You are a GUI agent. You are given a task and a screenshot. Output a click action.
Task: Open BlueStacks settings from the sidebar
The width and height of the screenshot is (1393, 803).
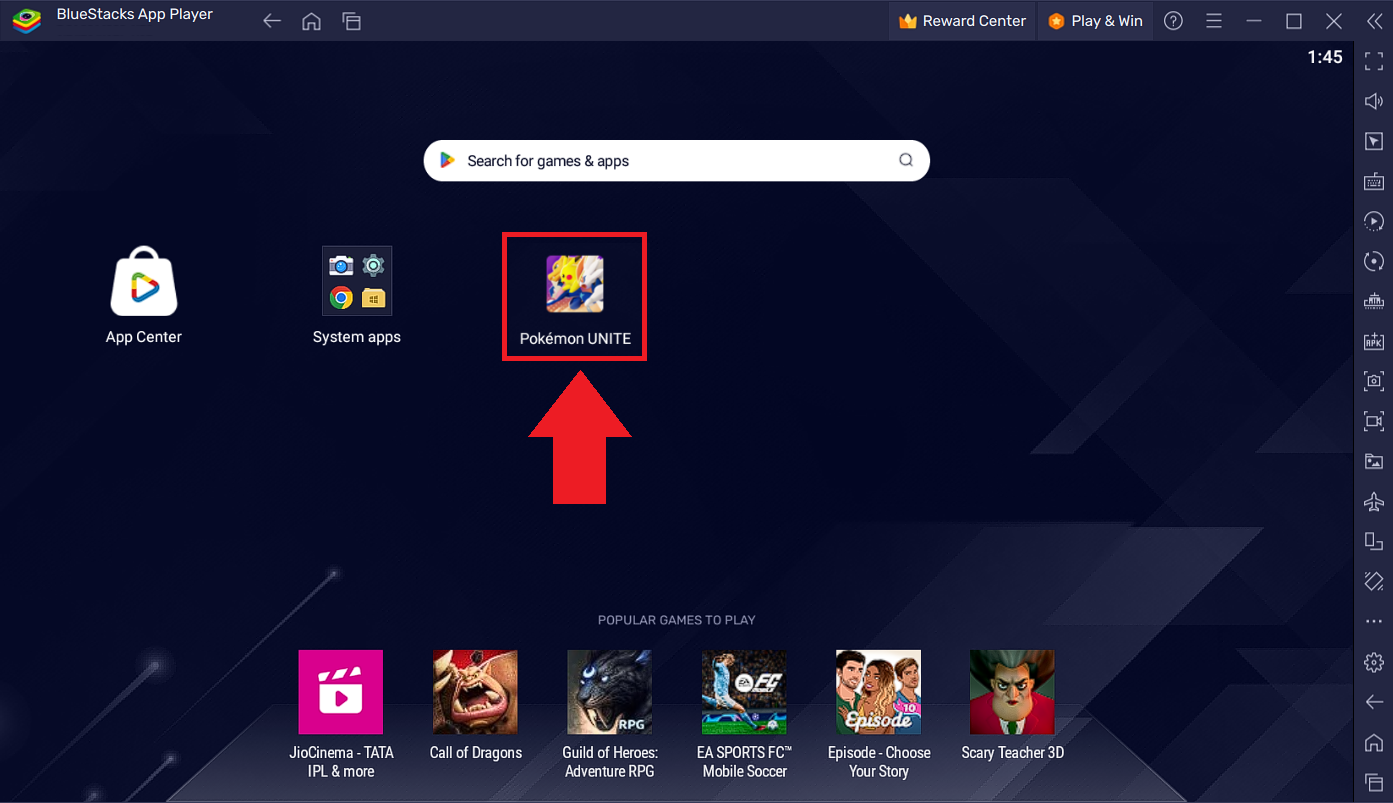[x=1373, y=661]
